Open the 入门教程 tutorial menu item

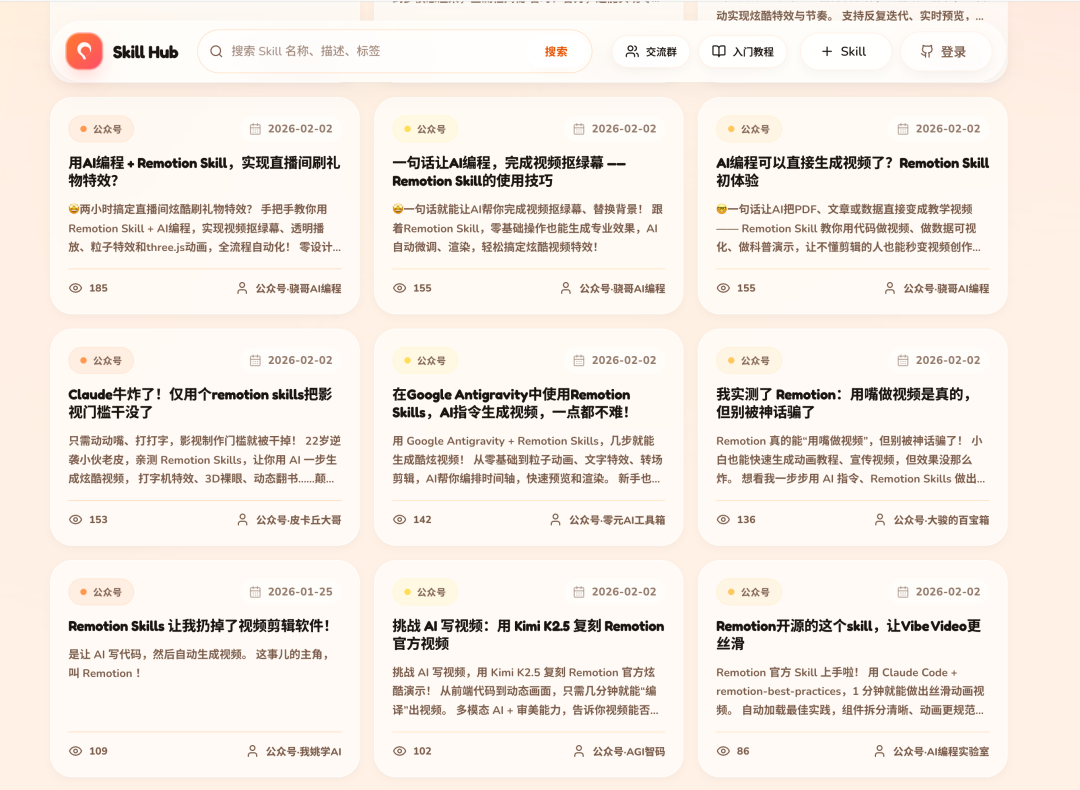(742, 51)
